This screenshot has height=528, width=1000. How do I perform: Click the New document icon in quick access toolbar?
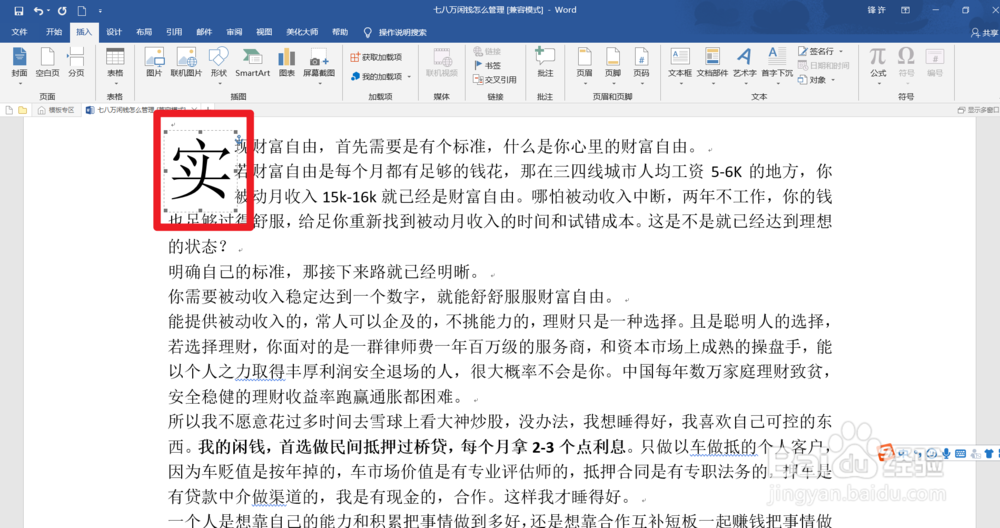point(82,11)
